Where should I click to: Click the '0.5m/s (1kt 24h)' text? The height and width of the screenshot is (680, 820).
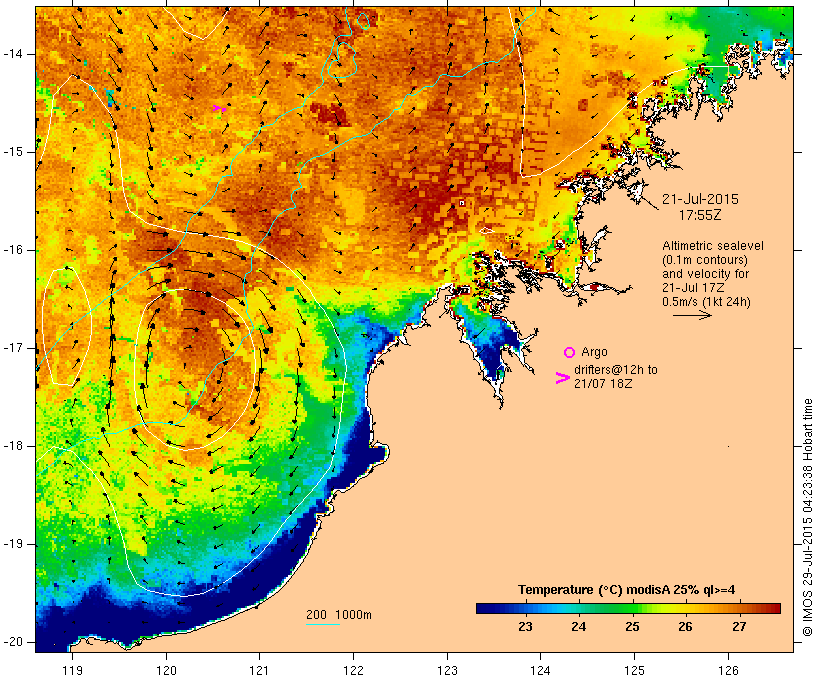[x=706, y=302]
